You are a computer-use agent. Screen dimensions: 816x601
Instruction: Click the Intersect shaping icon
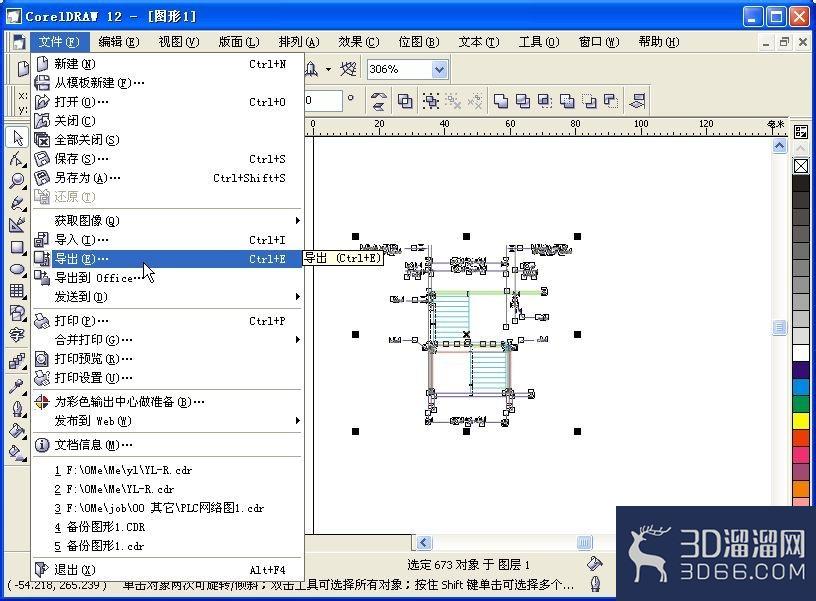(x=544, y=100)
